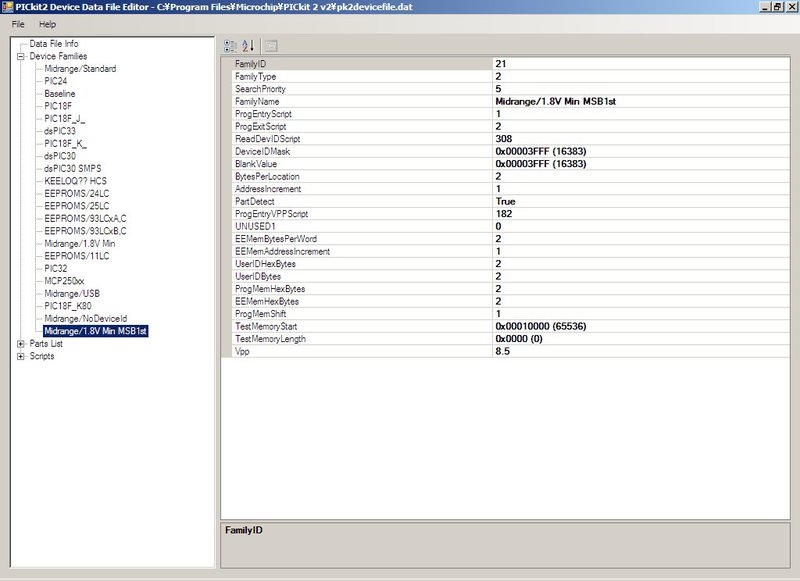The height and width of the screenshot is (581, 800).
Task: Select the EEMemHexBytes property row
Action: (x=511, y=301)
